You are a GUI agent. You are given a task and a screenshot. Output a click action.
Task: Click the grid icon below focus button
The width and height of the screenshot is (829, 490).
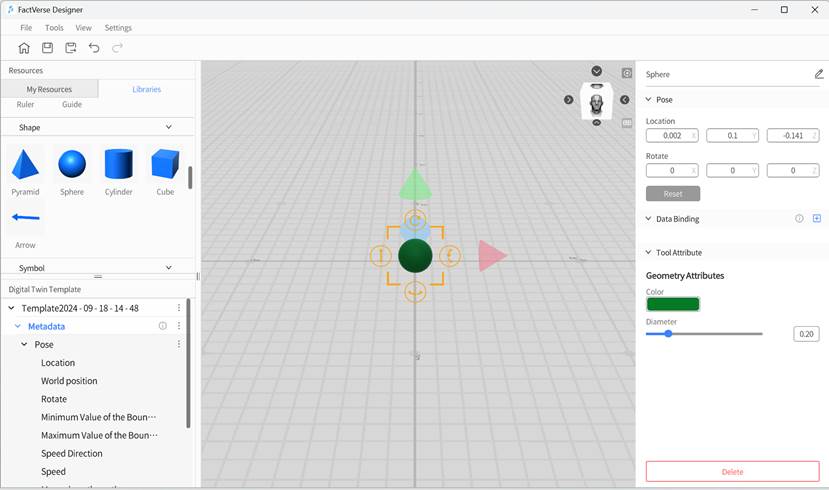point(627,123)
